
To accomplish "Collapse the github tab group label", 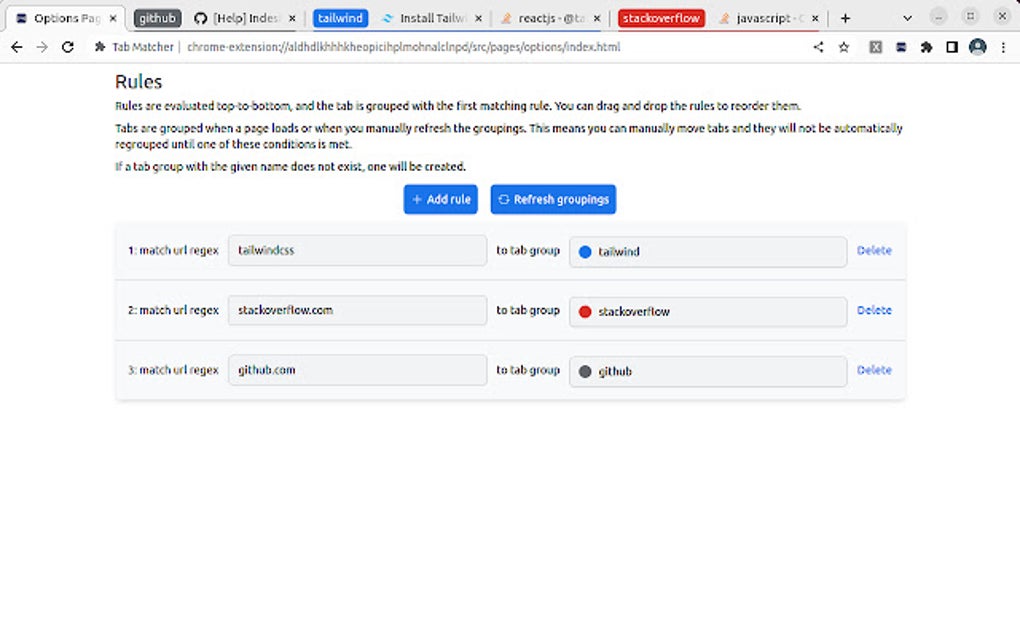I will 157,18.
